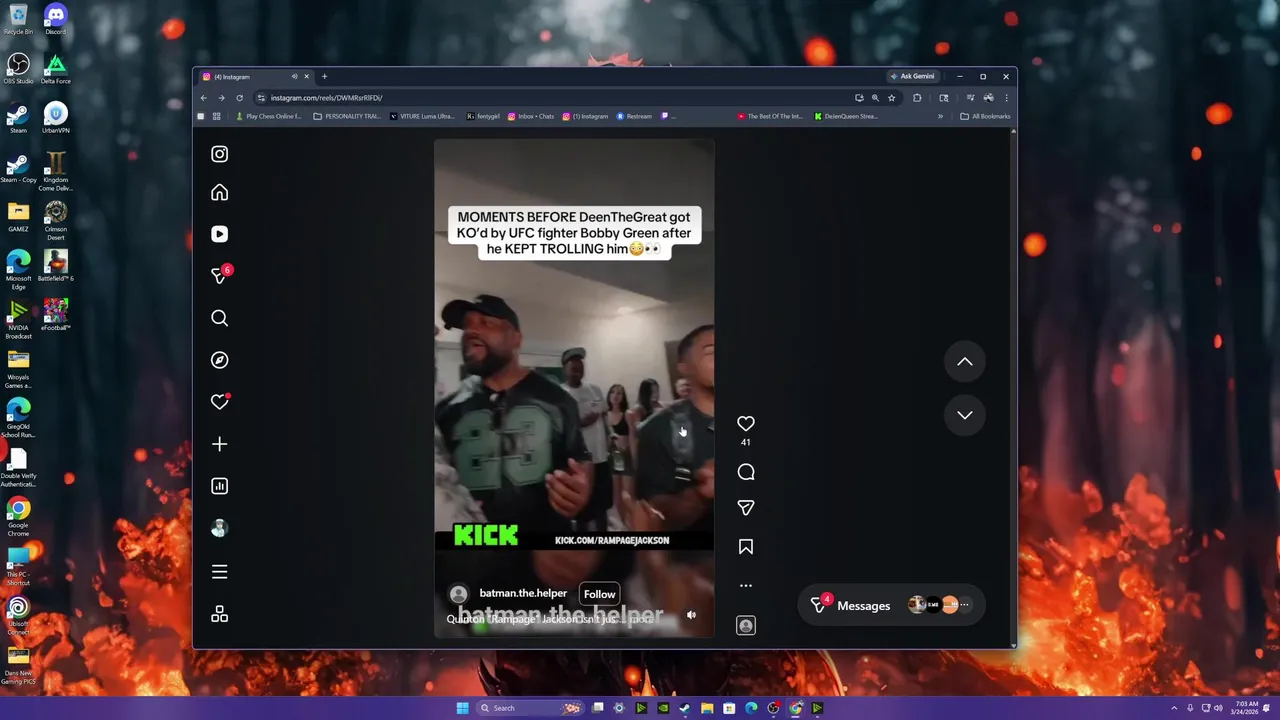This screenshot has width=1280, height=720.
Task: Open reel options three-dot menu
Action: click(x=746, y=586)
